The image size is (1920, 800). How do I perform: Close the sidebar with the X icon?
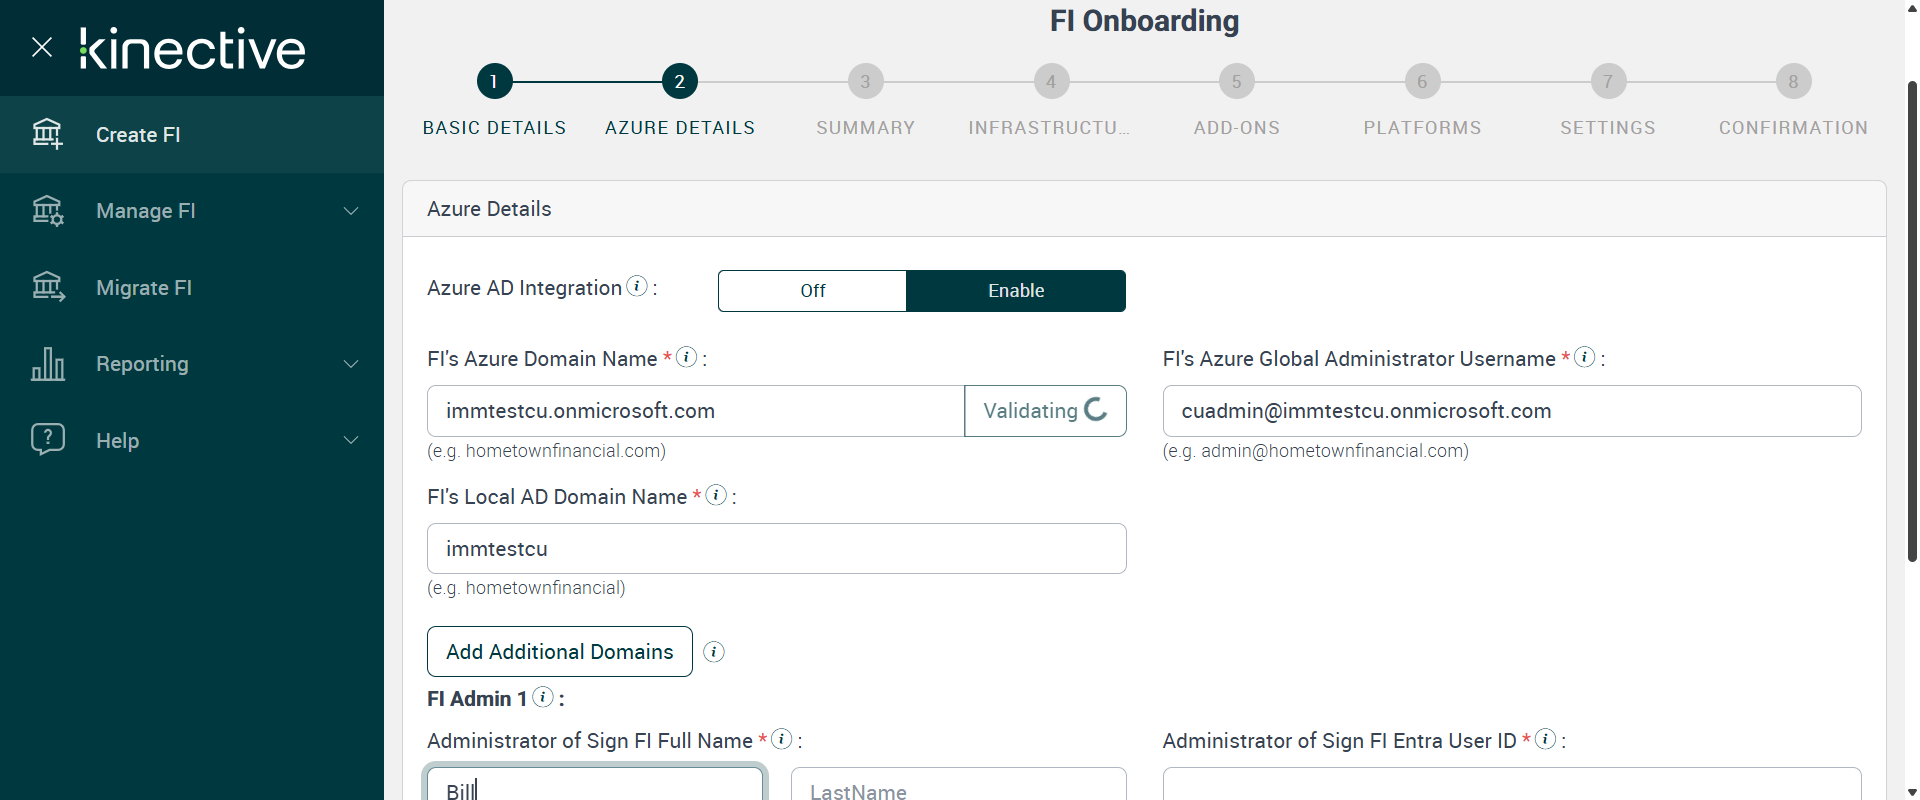pos(42,47)
